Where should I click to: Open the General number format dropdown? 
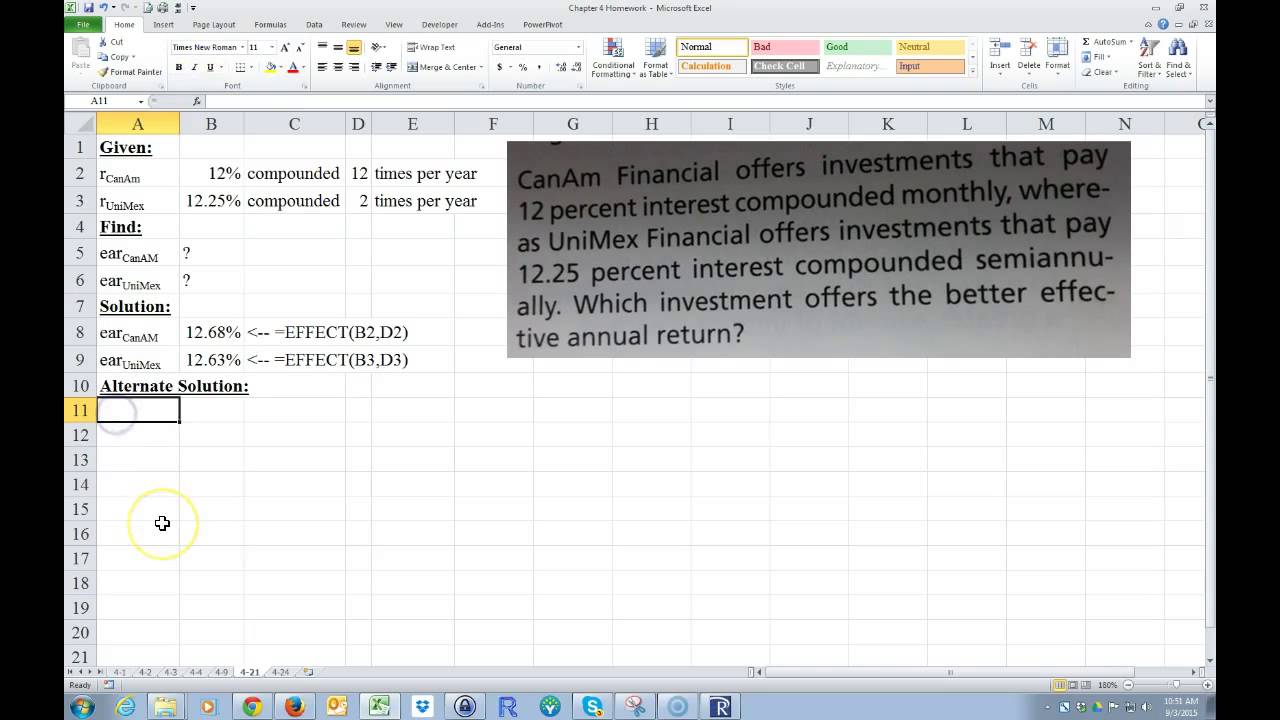tap(578, 47)
